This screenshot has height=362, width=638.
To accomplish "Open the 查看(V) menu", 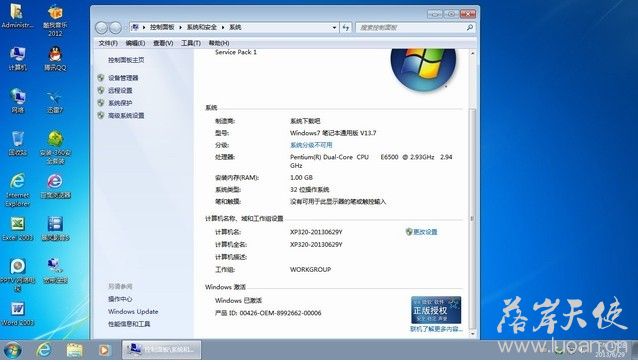I will 163,43.
